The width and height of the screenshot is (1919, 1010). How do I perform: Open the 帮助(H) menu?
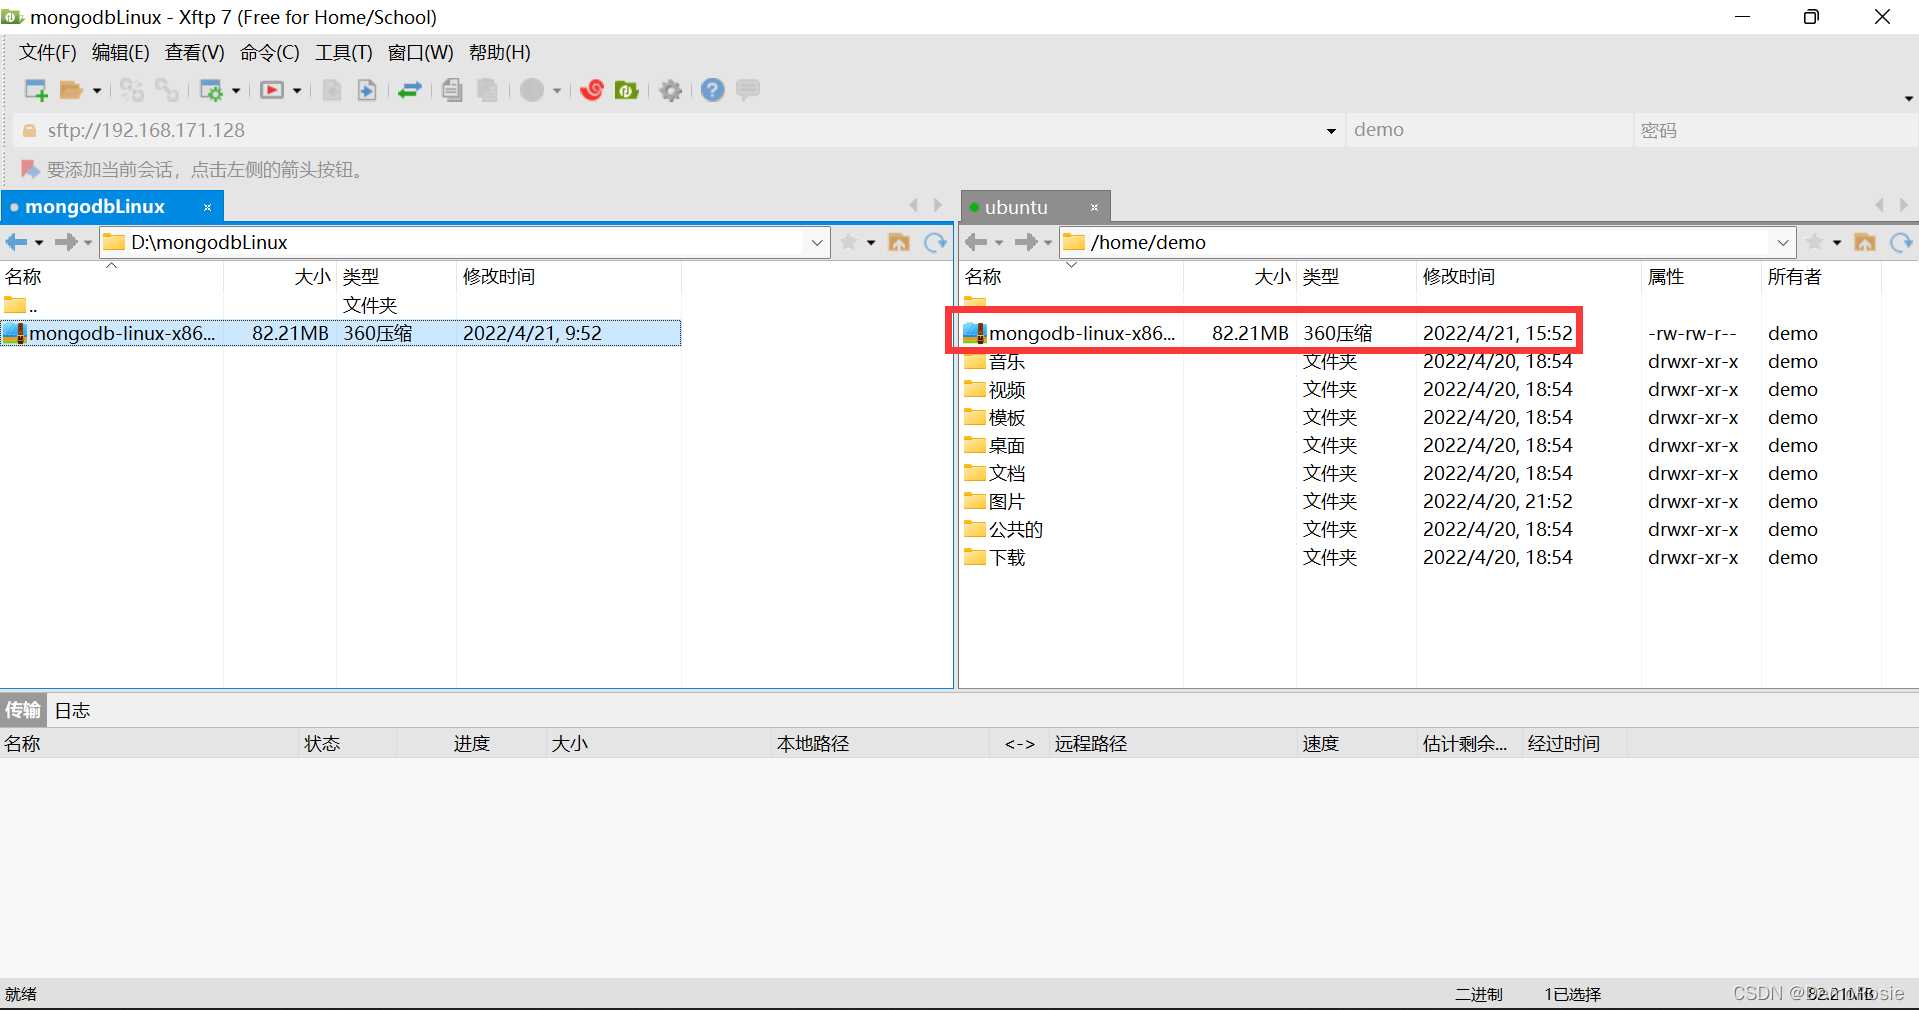500,52
